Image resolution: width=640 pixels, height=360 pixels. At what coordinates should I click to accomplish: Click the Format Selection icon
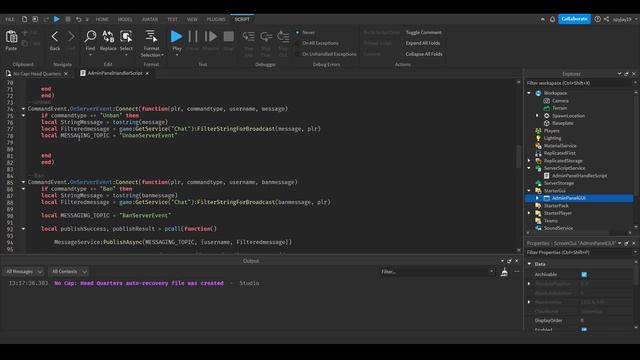coord(151,37)
